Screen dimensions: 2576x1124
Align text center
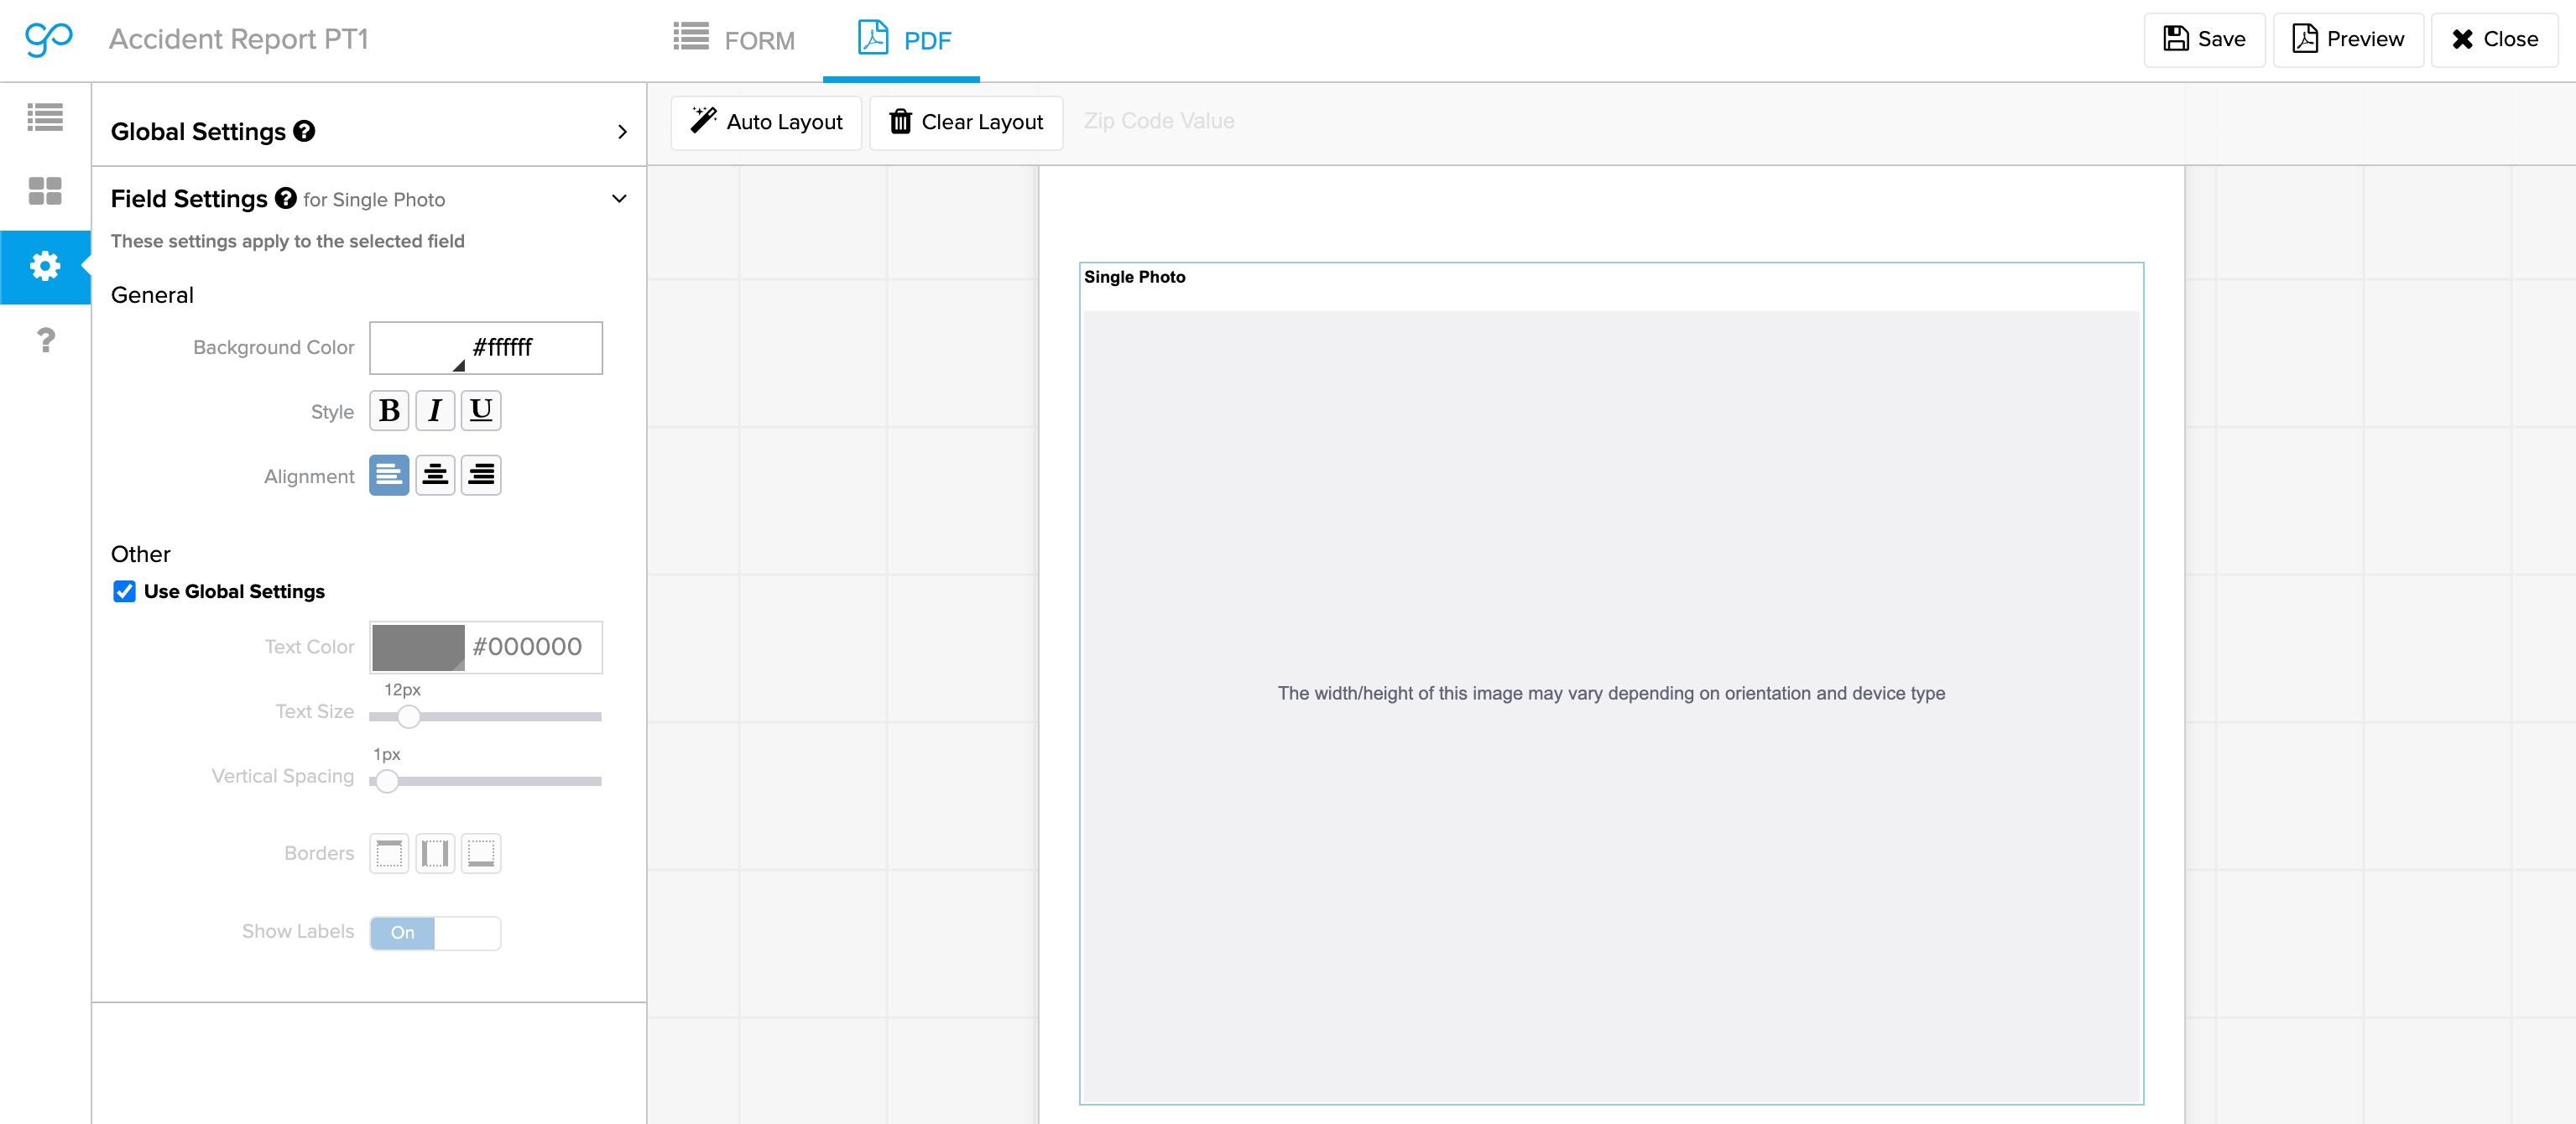[x=435, y=475]
